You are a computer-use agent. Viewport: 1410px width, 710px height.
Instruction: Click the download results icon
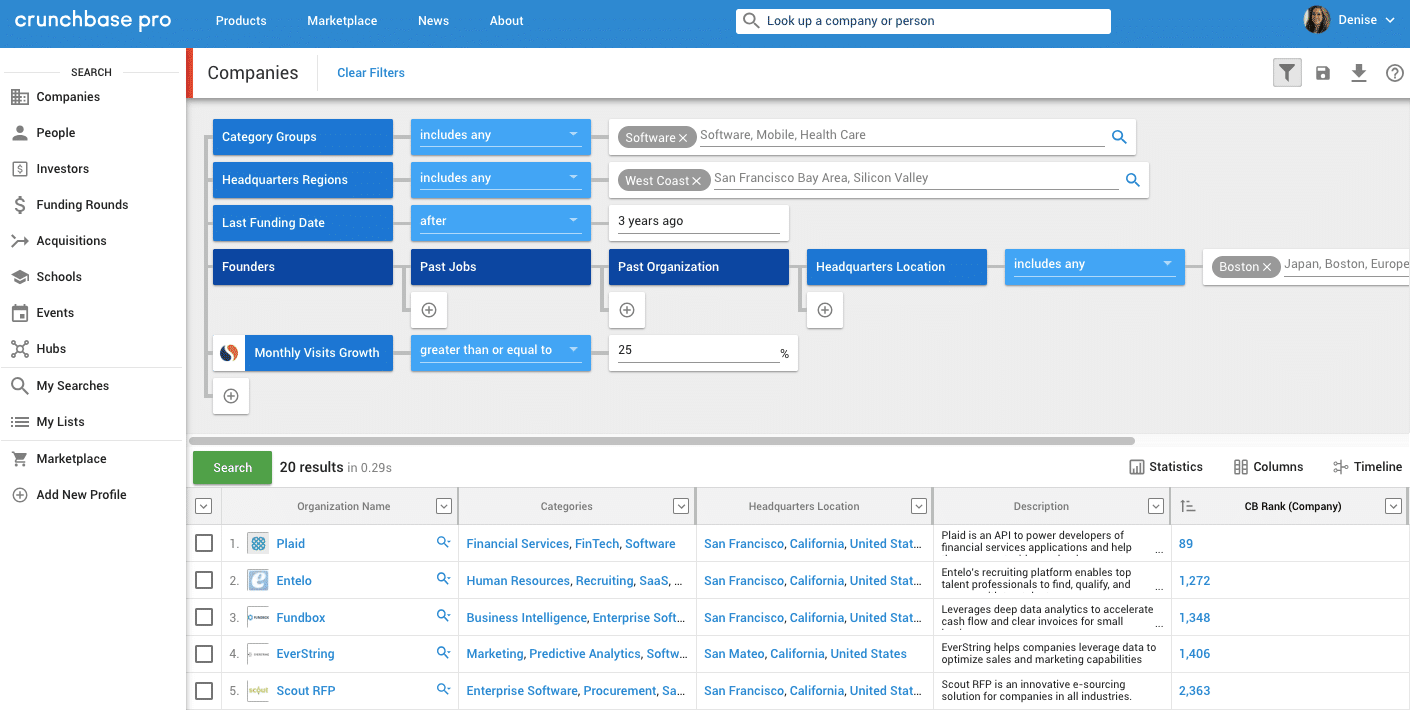(x=1359, y=73)
